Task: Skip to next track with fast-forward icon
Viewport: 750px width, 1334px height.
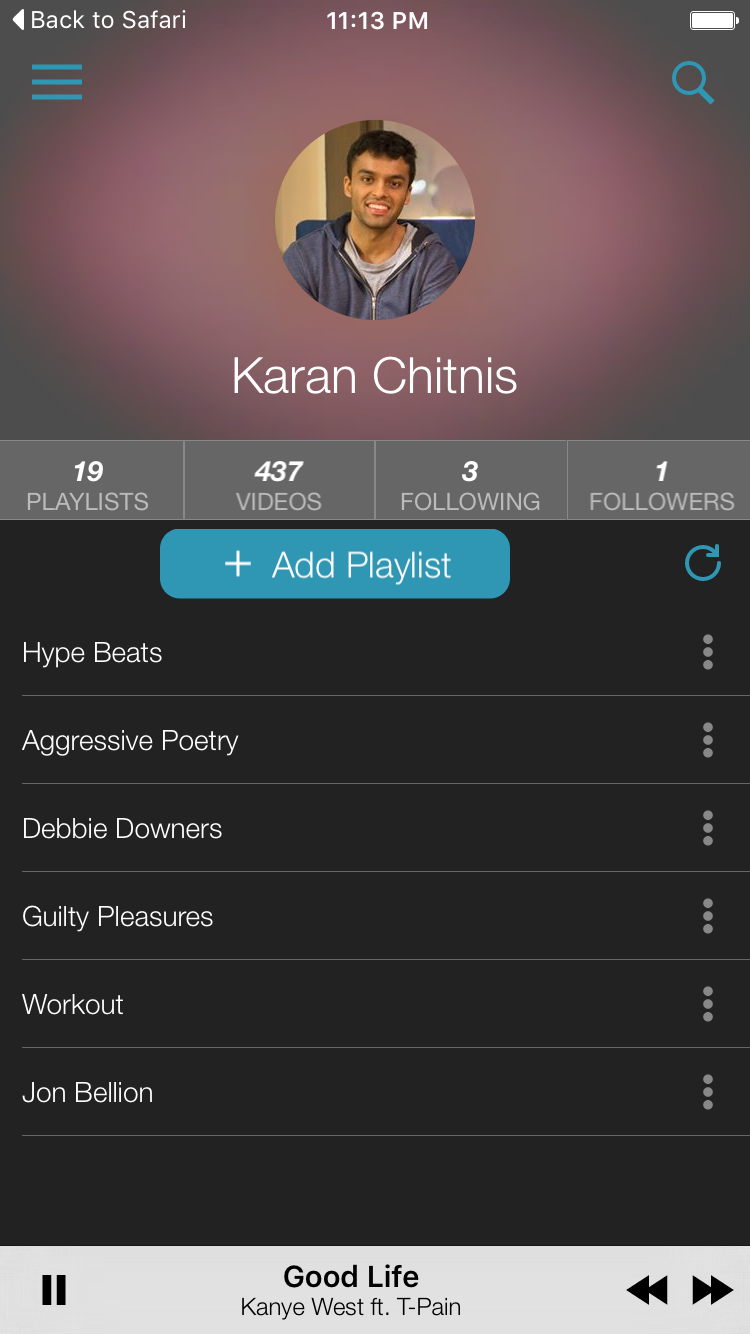Action: point(712,1290)
